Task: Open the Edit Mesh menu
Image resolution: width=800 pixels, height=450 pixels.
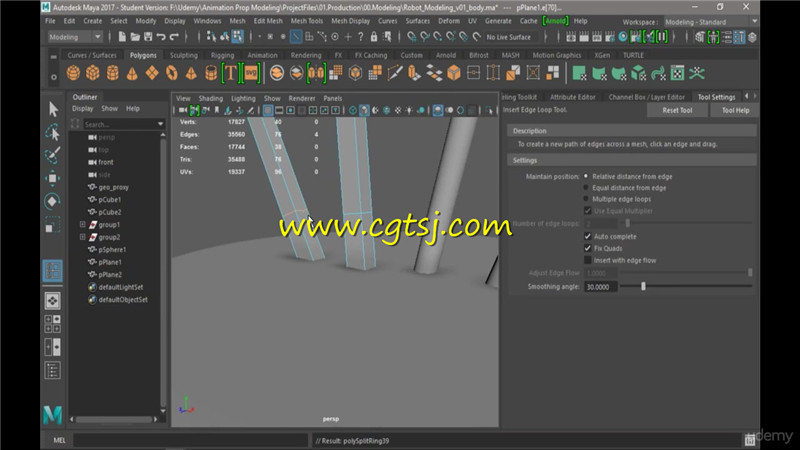Action: [x=268, y=21]
